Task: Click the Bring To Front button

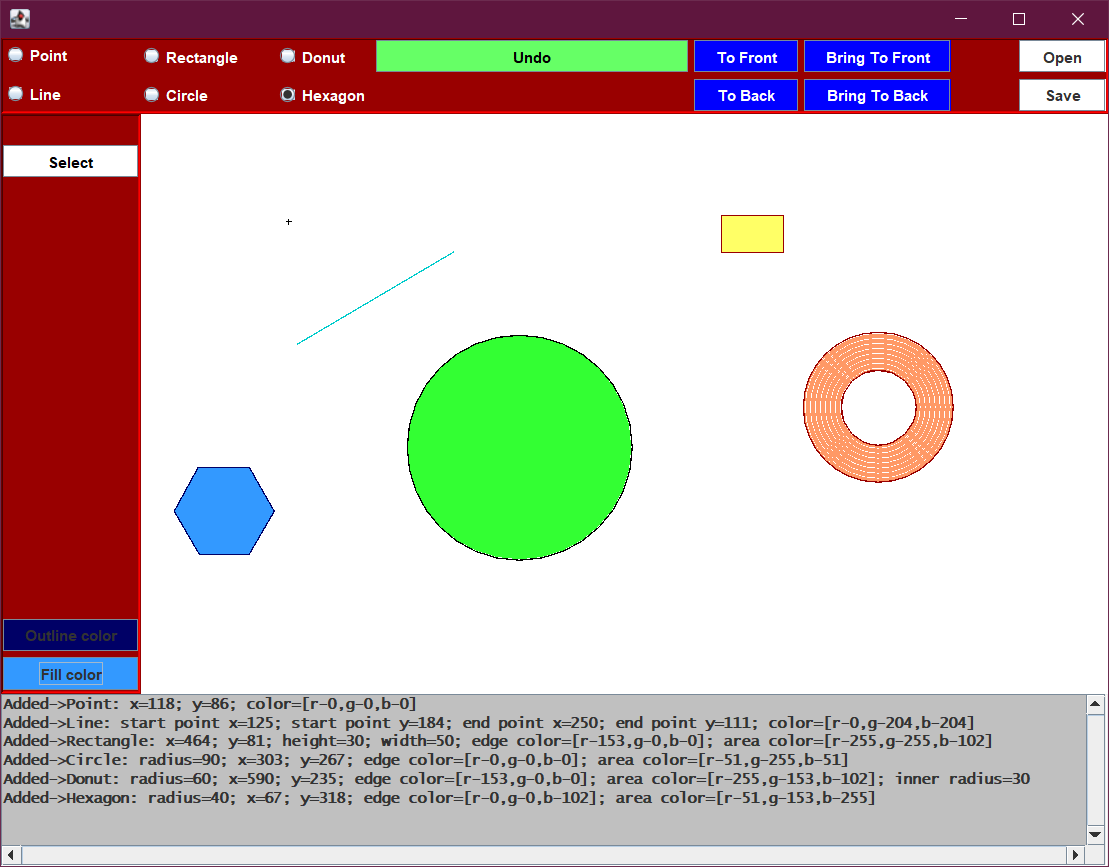Action: pyautogui.click(x=877, y=56)
